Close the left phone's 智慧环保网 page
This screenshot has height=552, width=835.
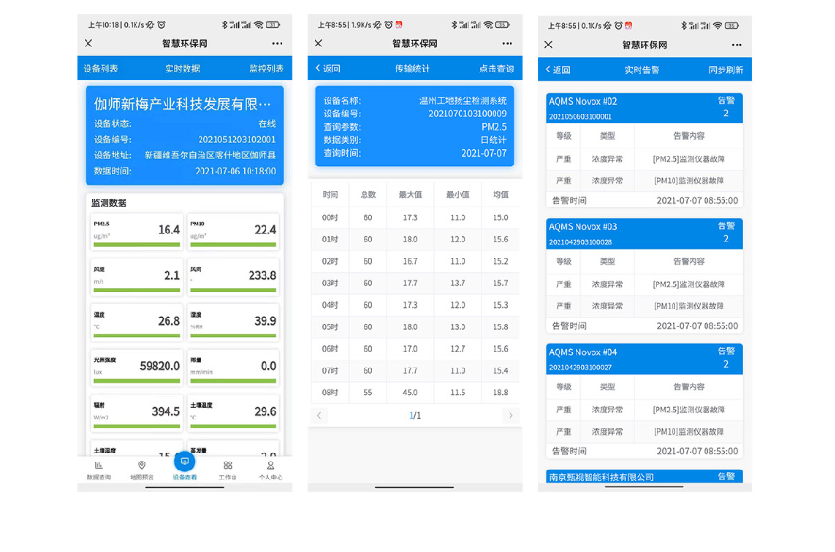point(88,43)
